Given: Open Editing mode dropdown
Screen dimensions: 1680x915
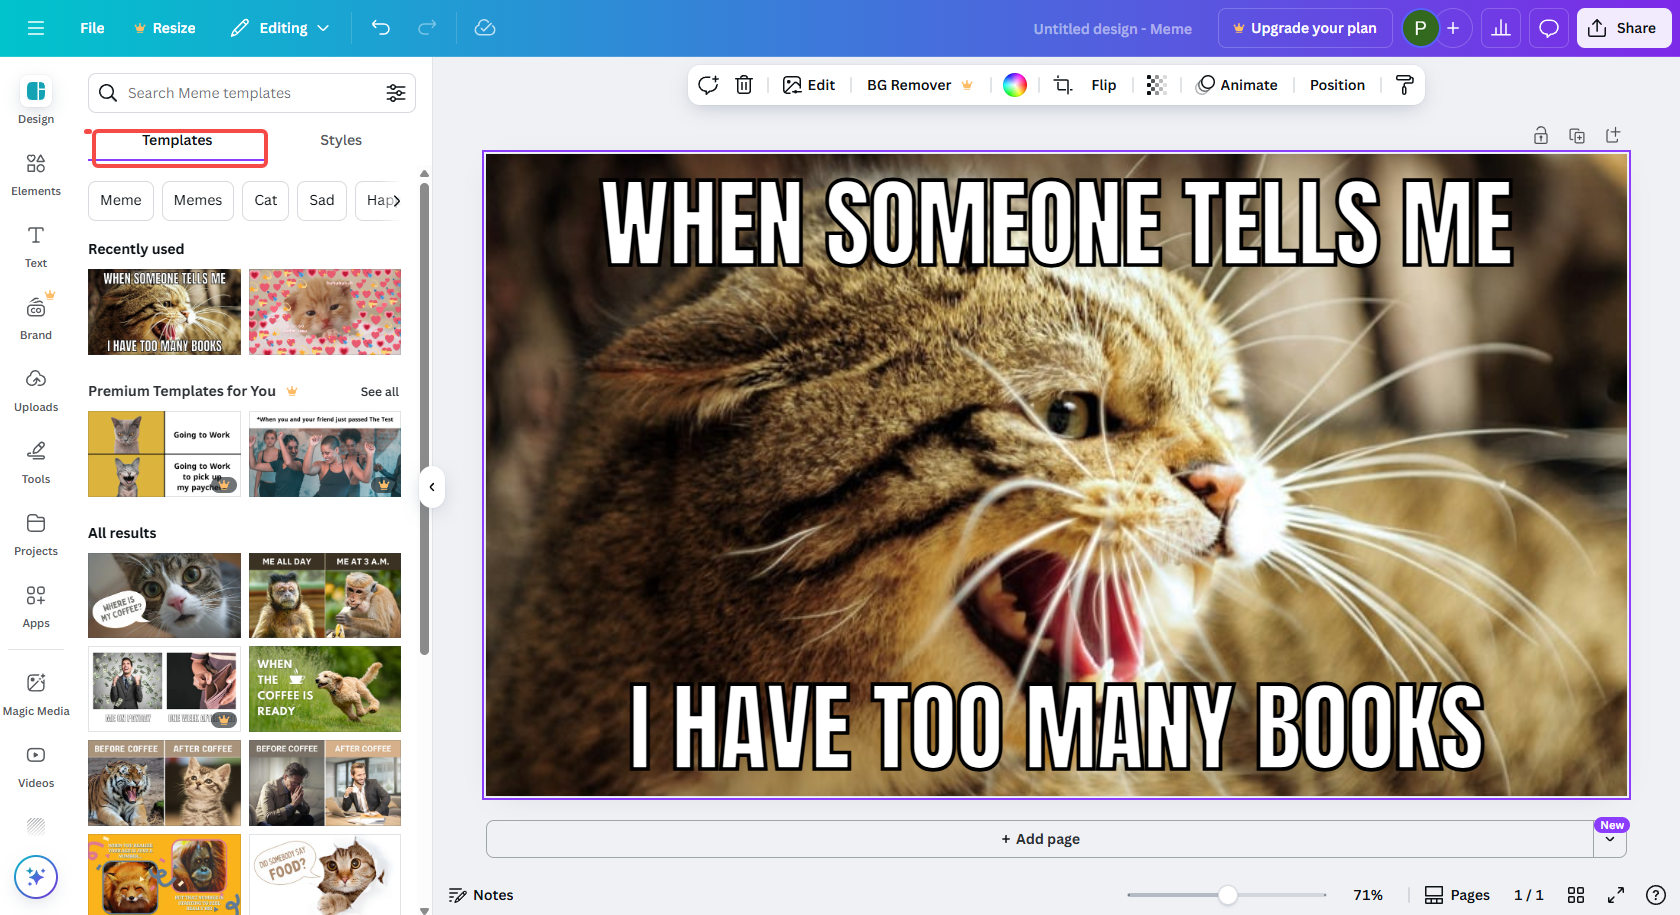Looking at the screenshot, I should click(280, 28).
